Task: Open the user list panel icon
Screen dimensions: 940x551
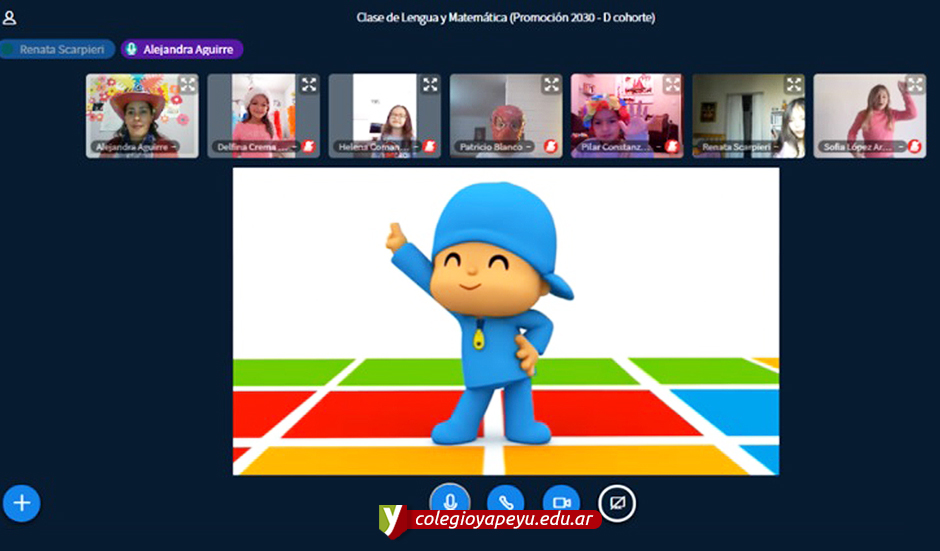Action: click(10, 18)
